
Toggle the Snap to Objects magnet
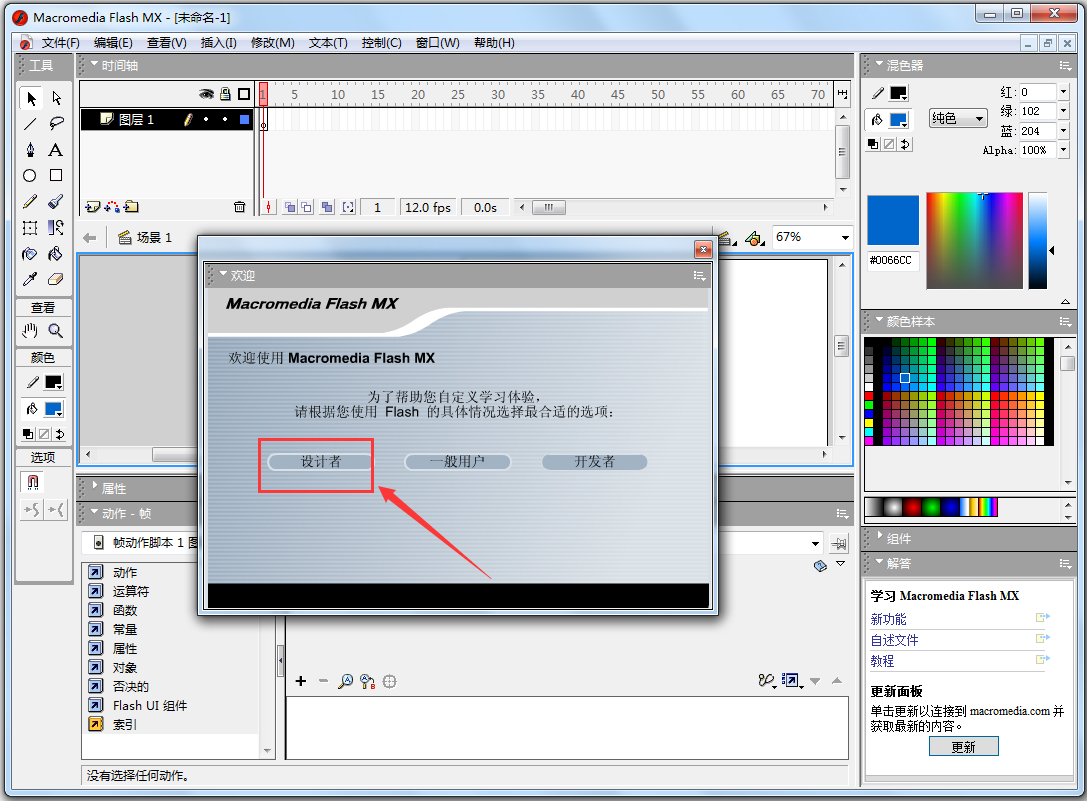point(33,482)
